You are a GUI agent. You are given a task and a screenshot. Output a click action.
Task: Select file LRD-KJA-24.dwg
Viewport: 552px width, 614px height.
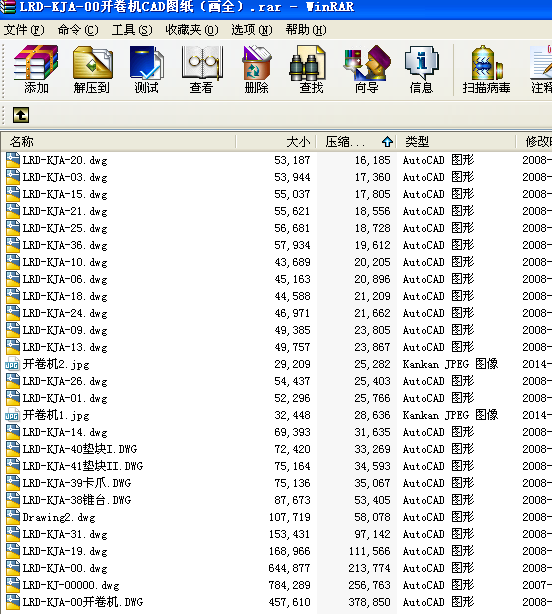pyautogui.click(x=65, y=313)
